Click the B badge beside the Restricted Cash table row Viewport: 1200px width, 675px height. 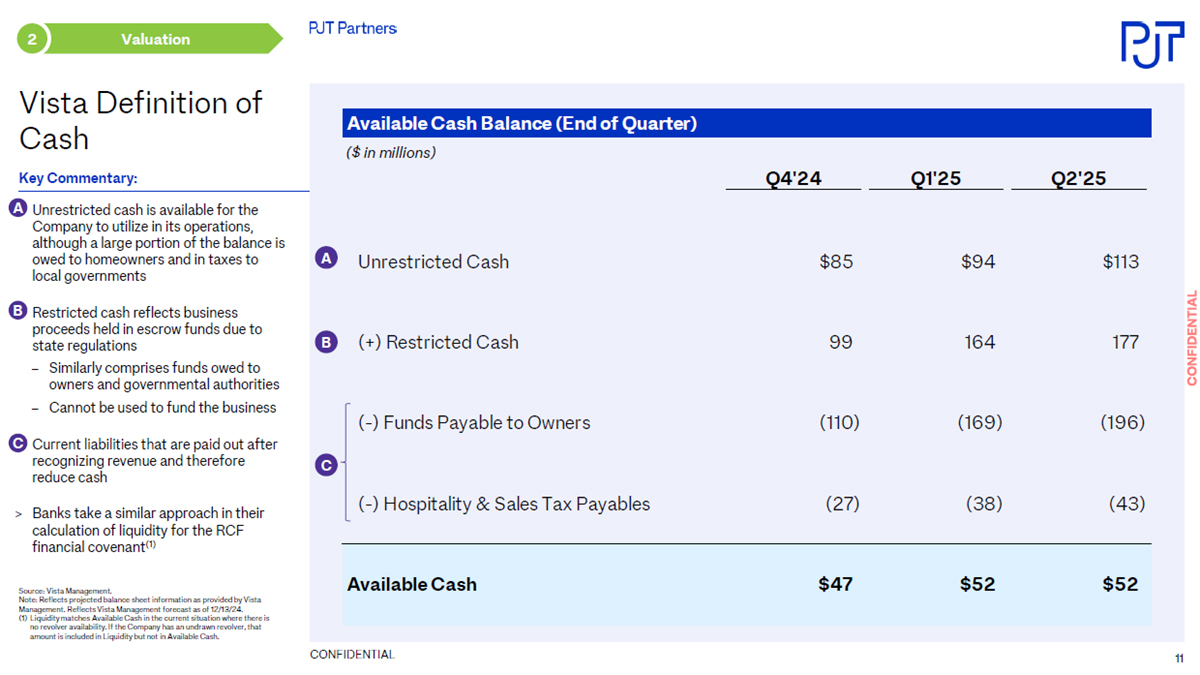tap(326, 341)
